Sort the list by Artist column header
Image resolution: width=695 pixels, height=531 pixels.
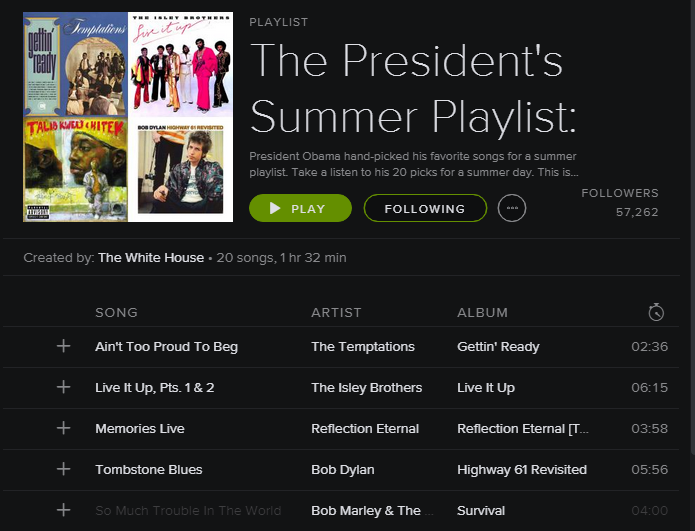point(336,313)
